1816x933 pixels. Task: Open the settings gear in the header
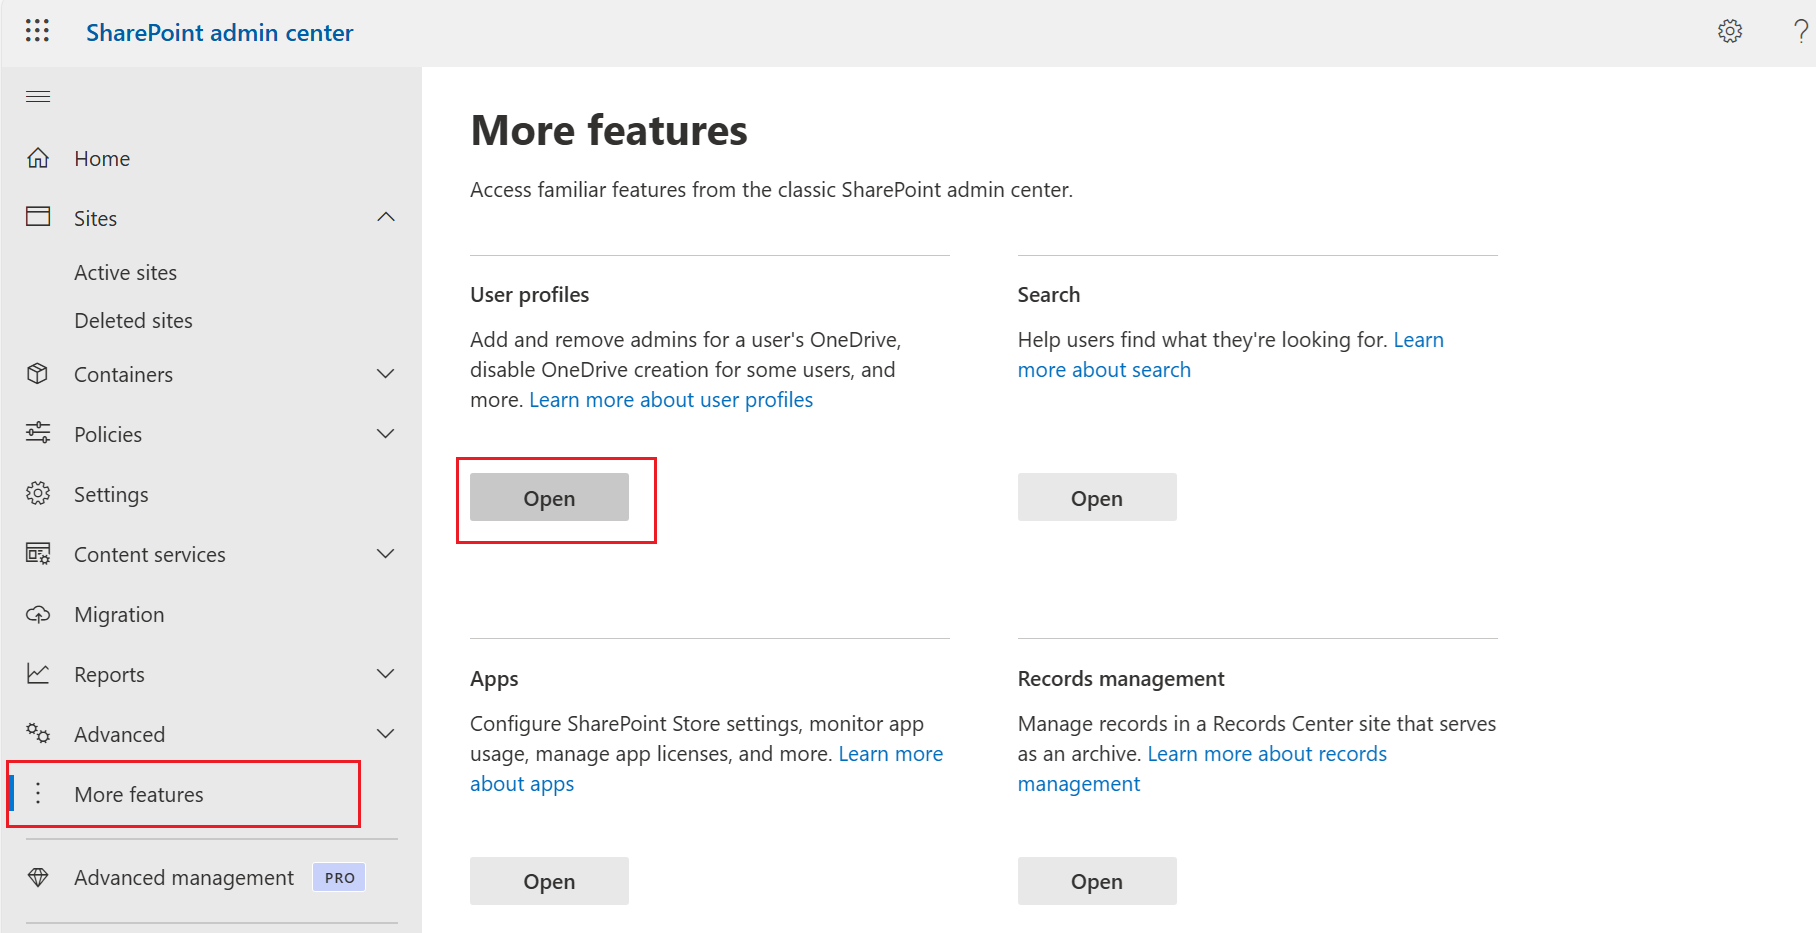pos(1730,31)
